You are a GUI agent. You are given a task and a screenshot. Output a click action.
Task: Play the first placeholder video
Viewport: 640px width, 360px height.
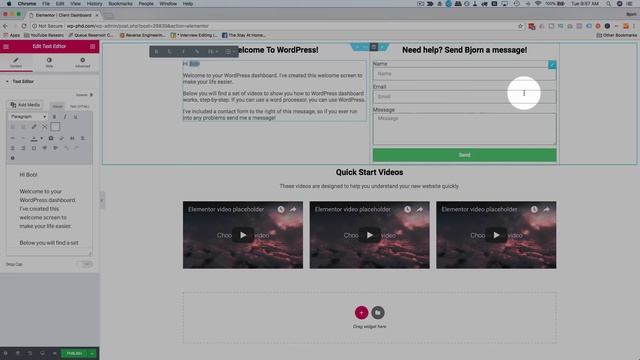[243, 235]
